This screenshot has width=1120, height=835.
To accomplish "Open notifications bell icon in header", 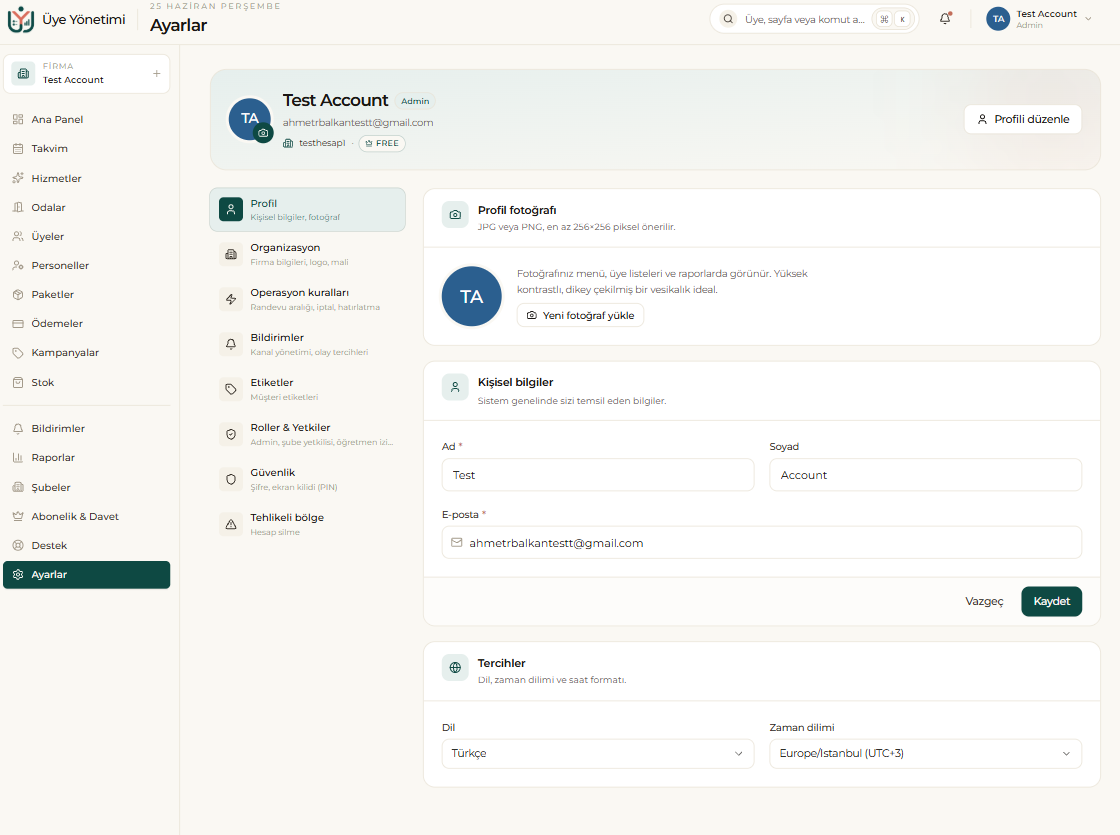I will [x=944, y=19].
